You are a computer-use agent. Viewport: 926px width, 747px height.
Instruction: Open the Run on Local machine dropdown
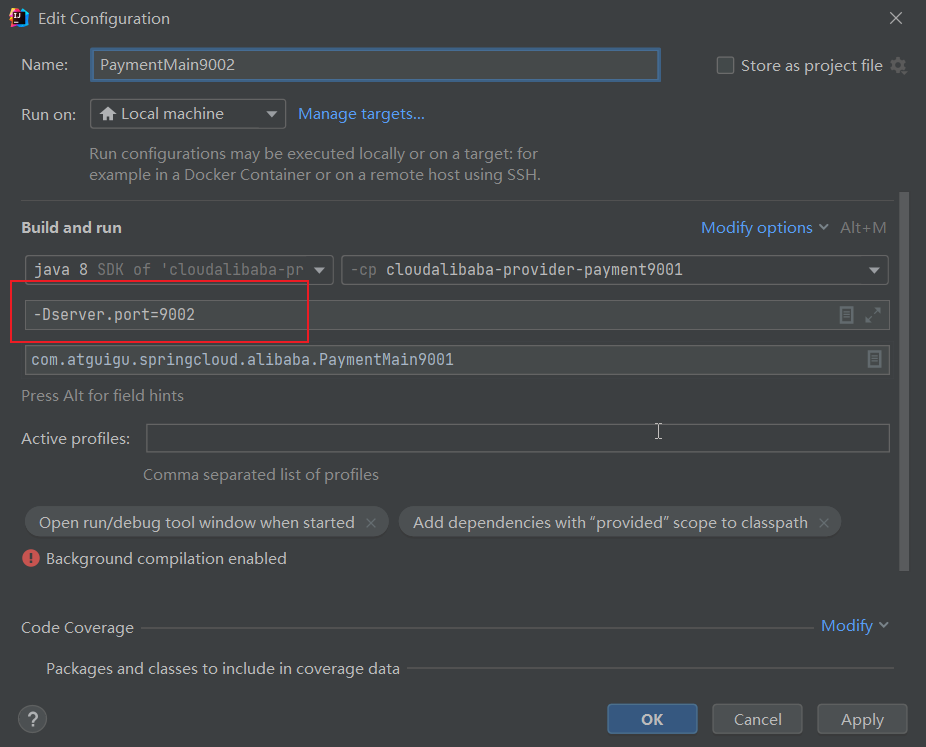coord(187,114)
